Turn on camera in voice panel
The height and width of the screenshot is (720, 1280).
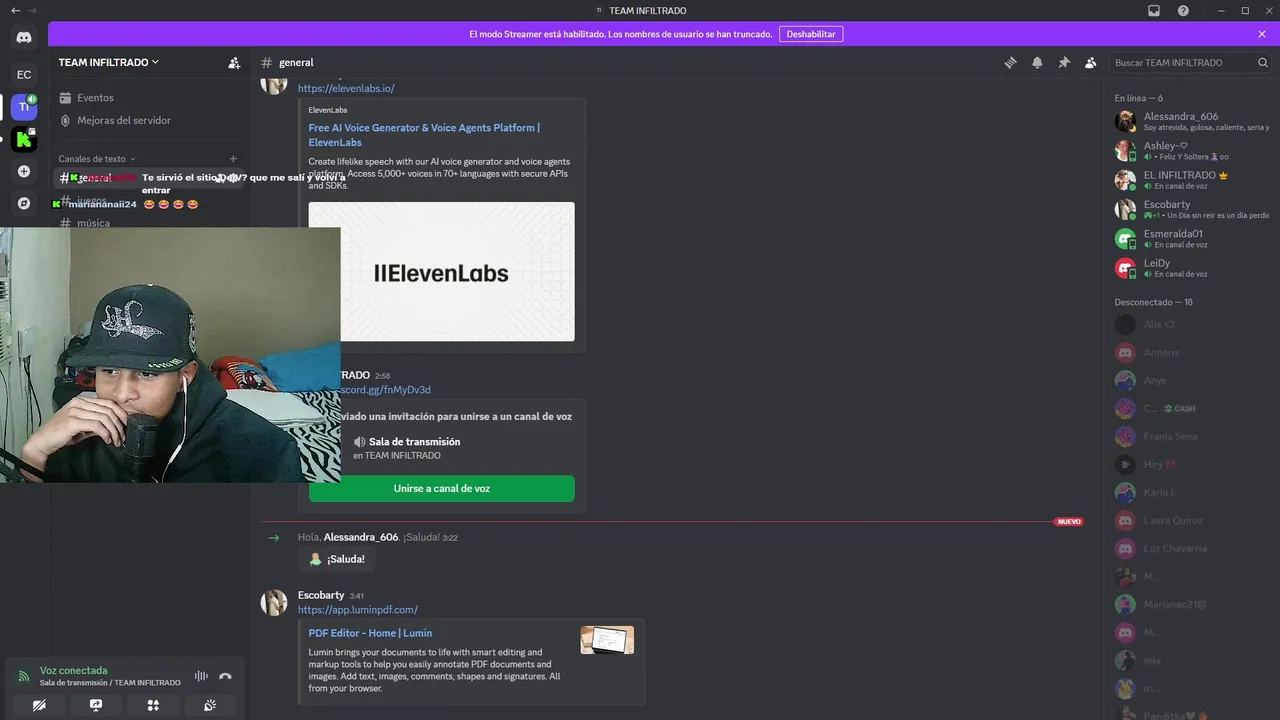39,705
